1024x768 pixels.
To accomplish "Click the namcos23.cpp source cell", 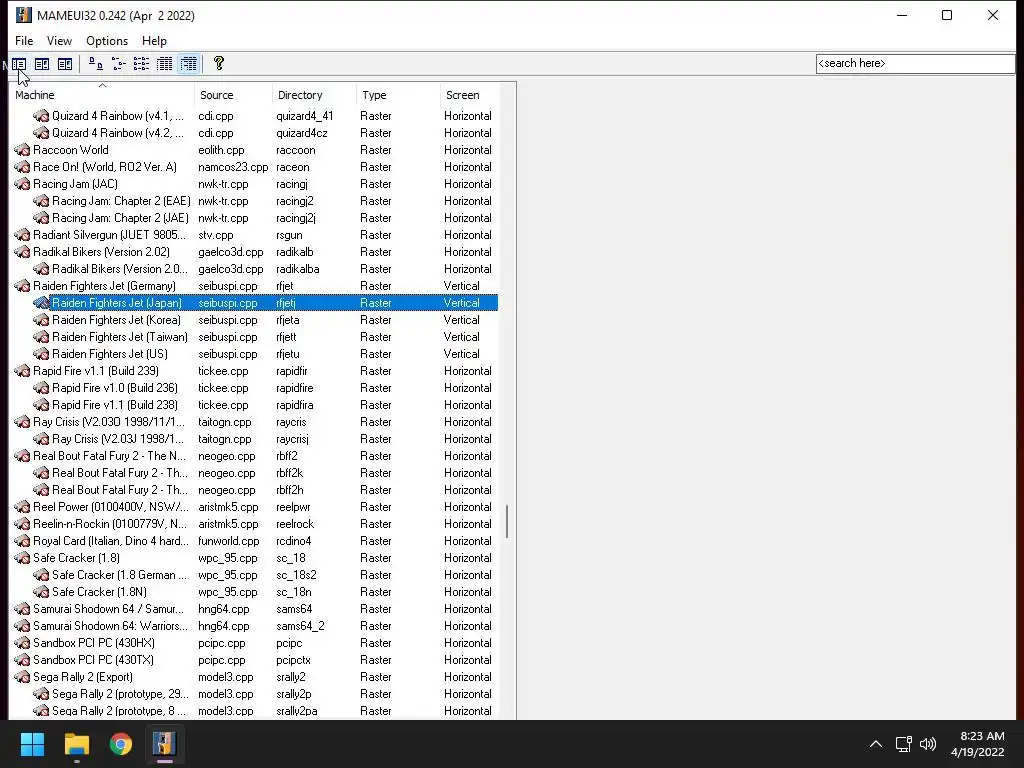I will pos(233,167).
